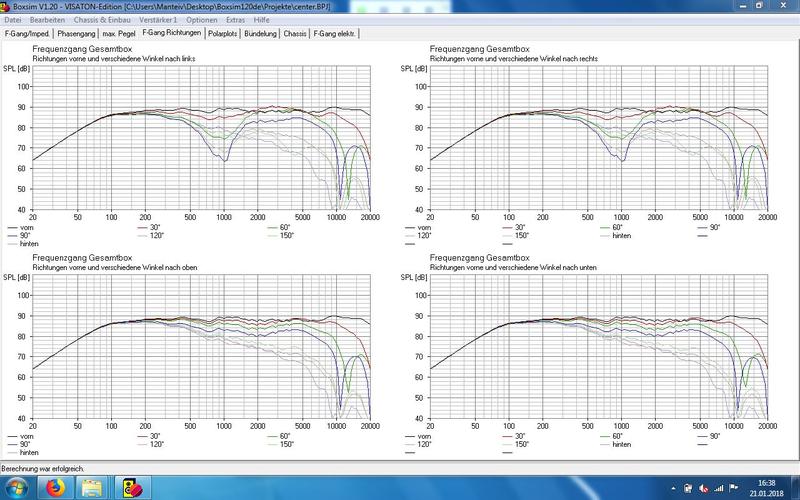800x500 pixels.
Task: Open the Hilfe menu
Action: click(x=261, y=19)
